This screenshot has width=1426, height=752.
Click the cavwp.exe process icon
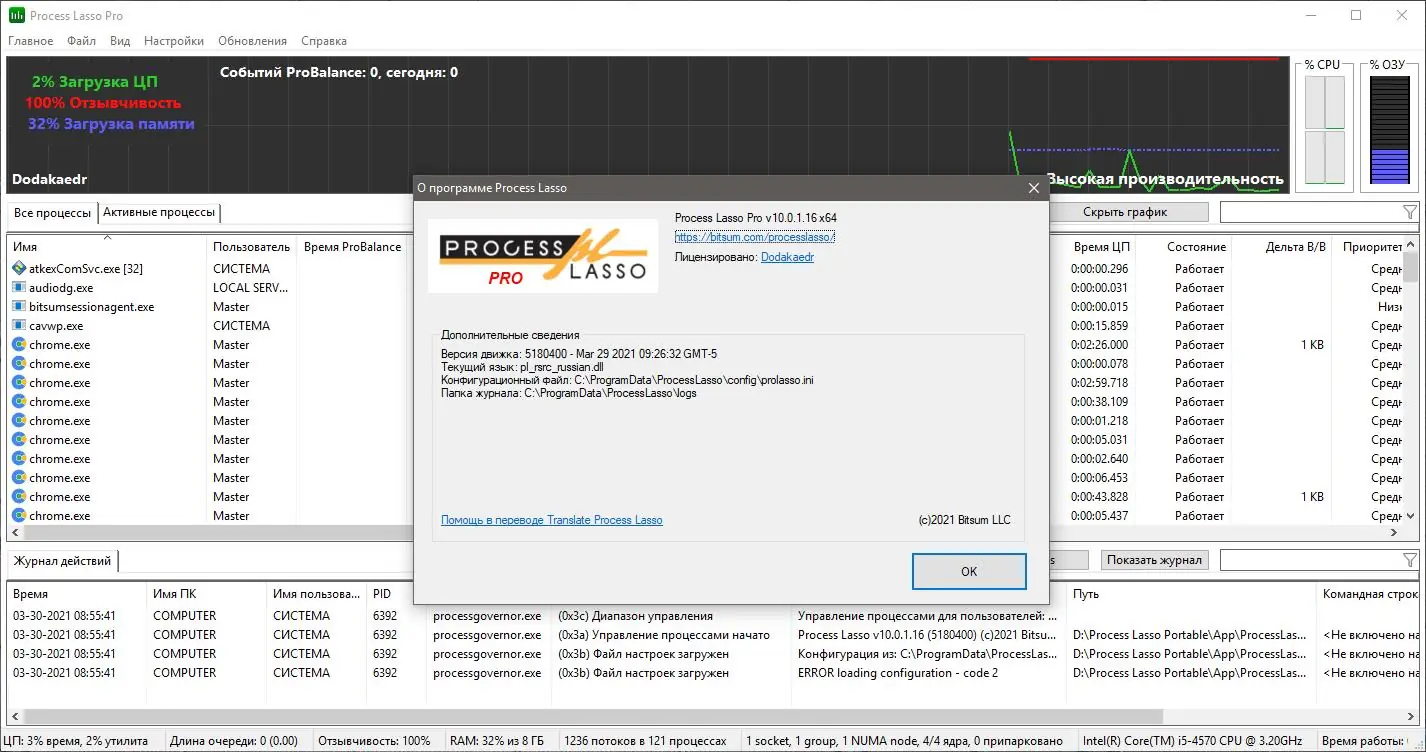tap(19, 325)
